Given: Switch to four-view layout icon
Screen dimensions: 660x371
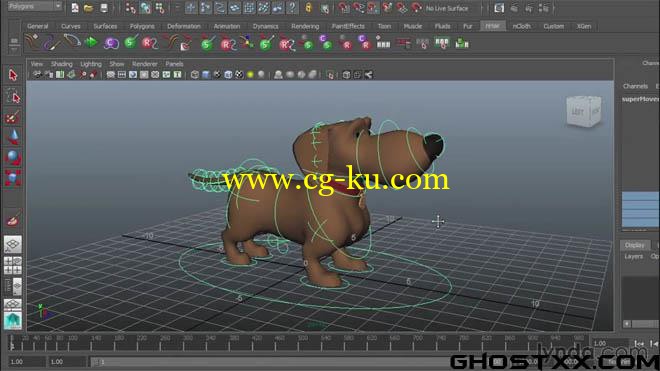Looking at the screenshot, I should tap(13, 265).
